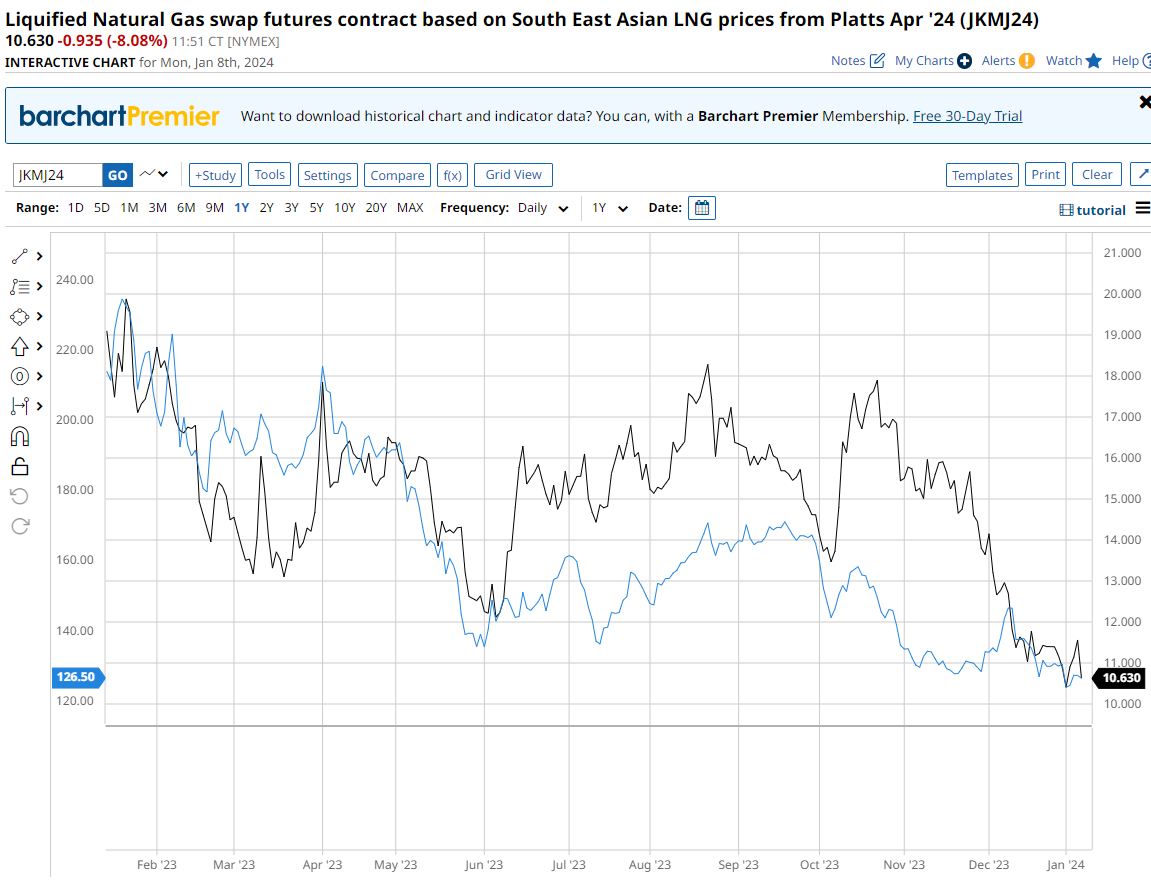This screenshot has height=884, width=1151.
Task: Dismiss the Barchart Premier banner
Action: tap(1144, 102)
